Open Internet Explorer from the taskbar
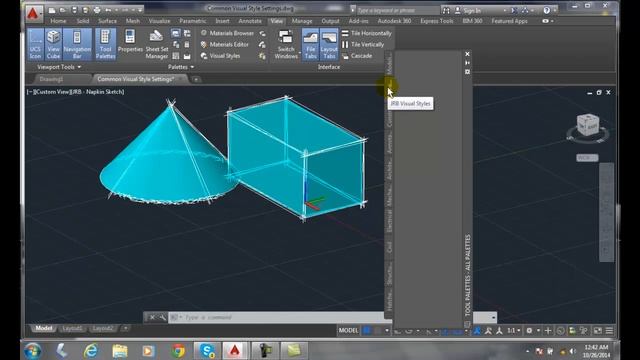 91,351
